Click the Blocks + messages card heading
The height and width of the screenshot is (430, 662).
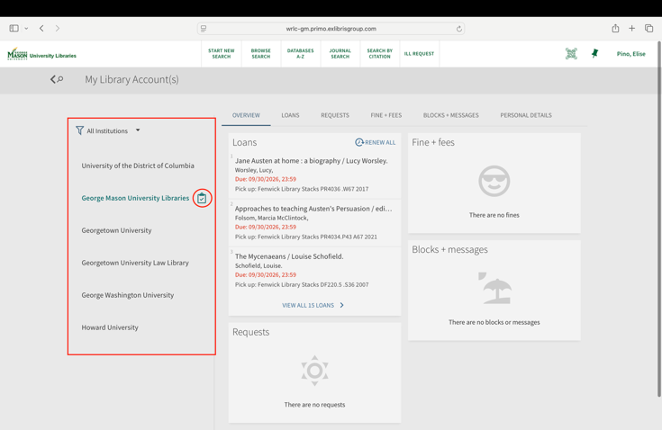pos(450,250)
